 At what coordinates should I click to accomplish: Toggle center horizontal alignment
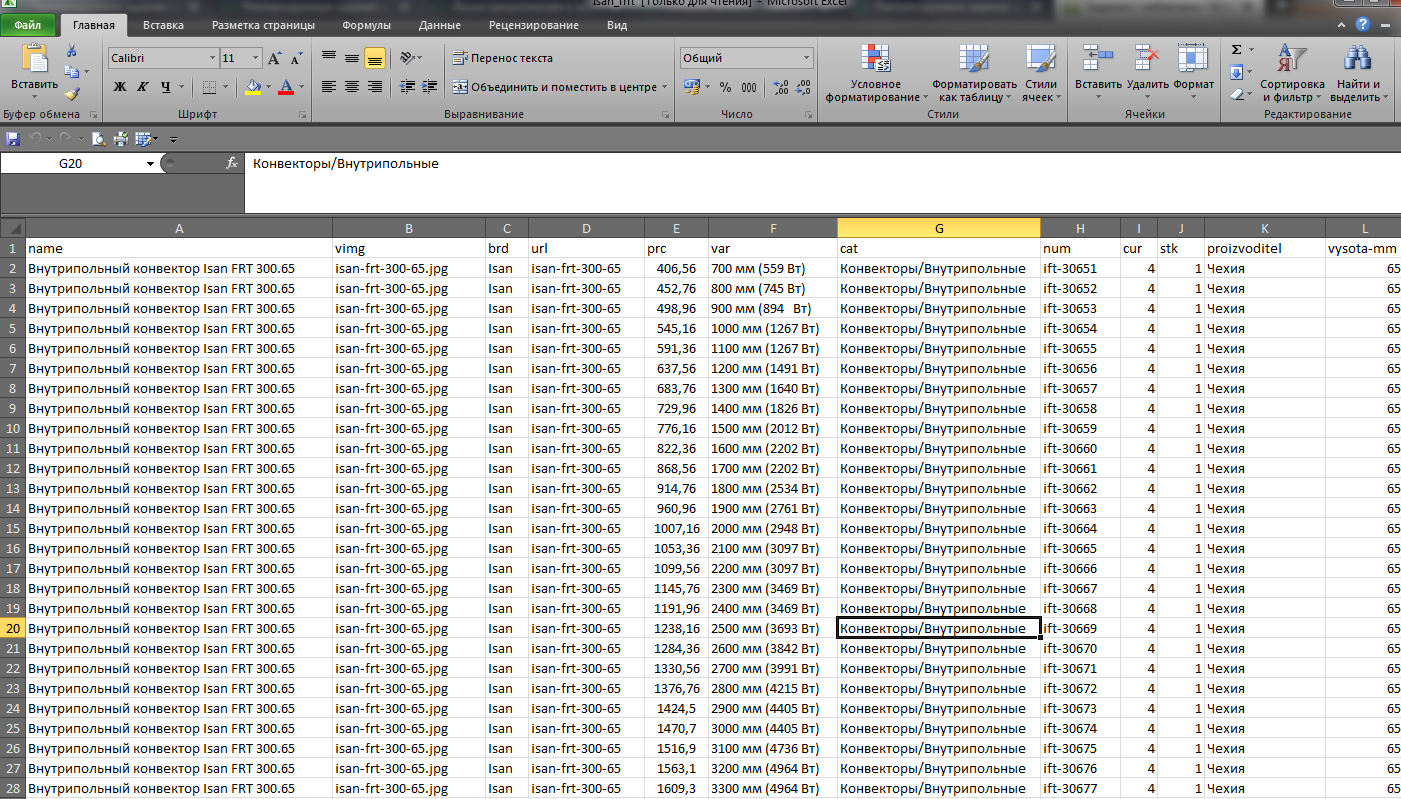(x=351, y=87)
